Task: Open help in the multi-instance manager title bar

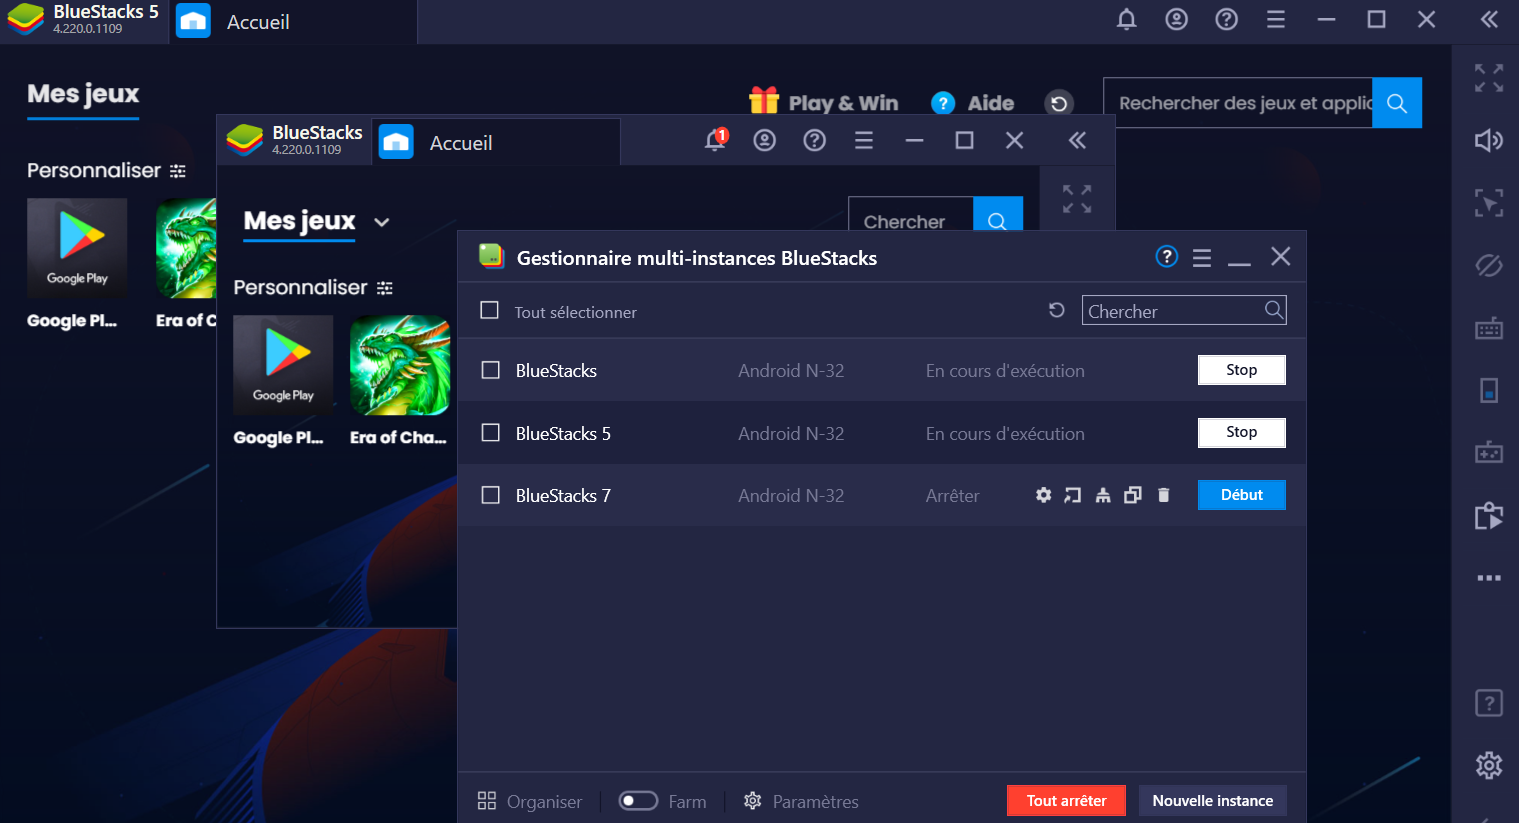Action: pyautogui.click(x=1167, y=257)
